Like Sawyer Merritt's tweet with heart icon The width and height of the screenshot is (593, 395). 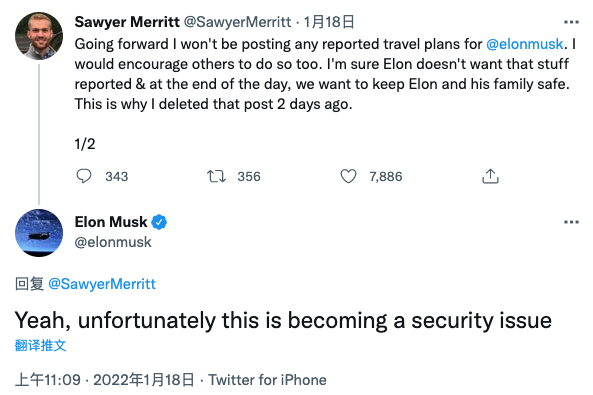point(348,176)
